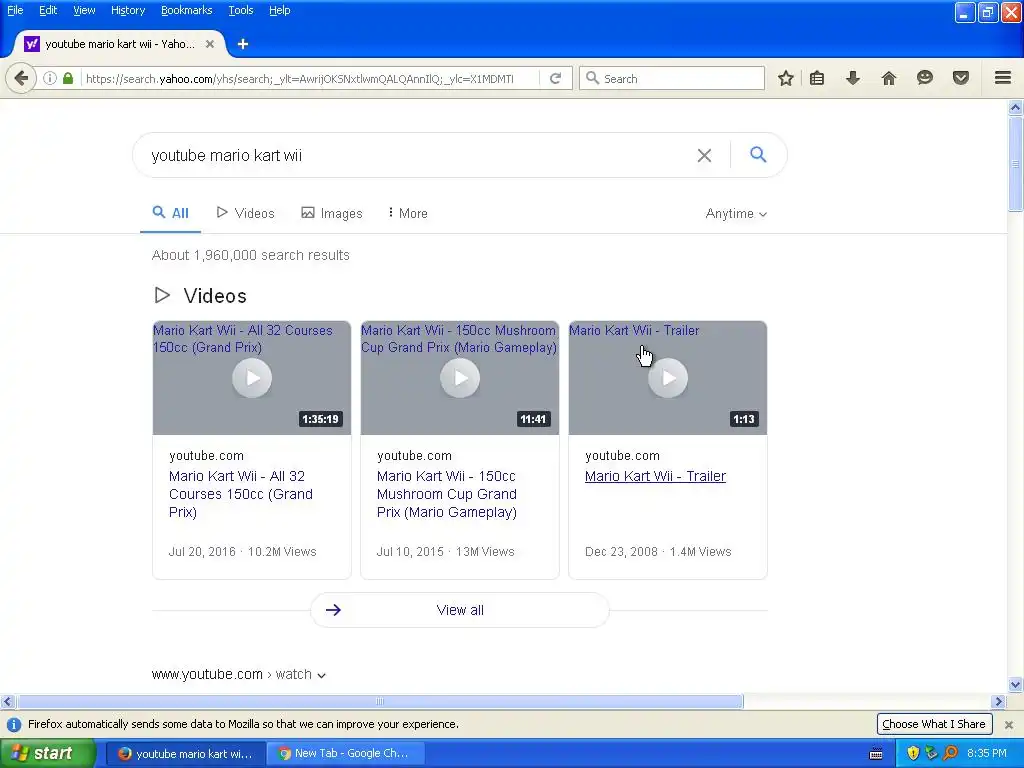Viewport: 1024px width, 768px height.
Task: Open the Tools menu
Action: 240,10
